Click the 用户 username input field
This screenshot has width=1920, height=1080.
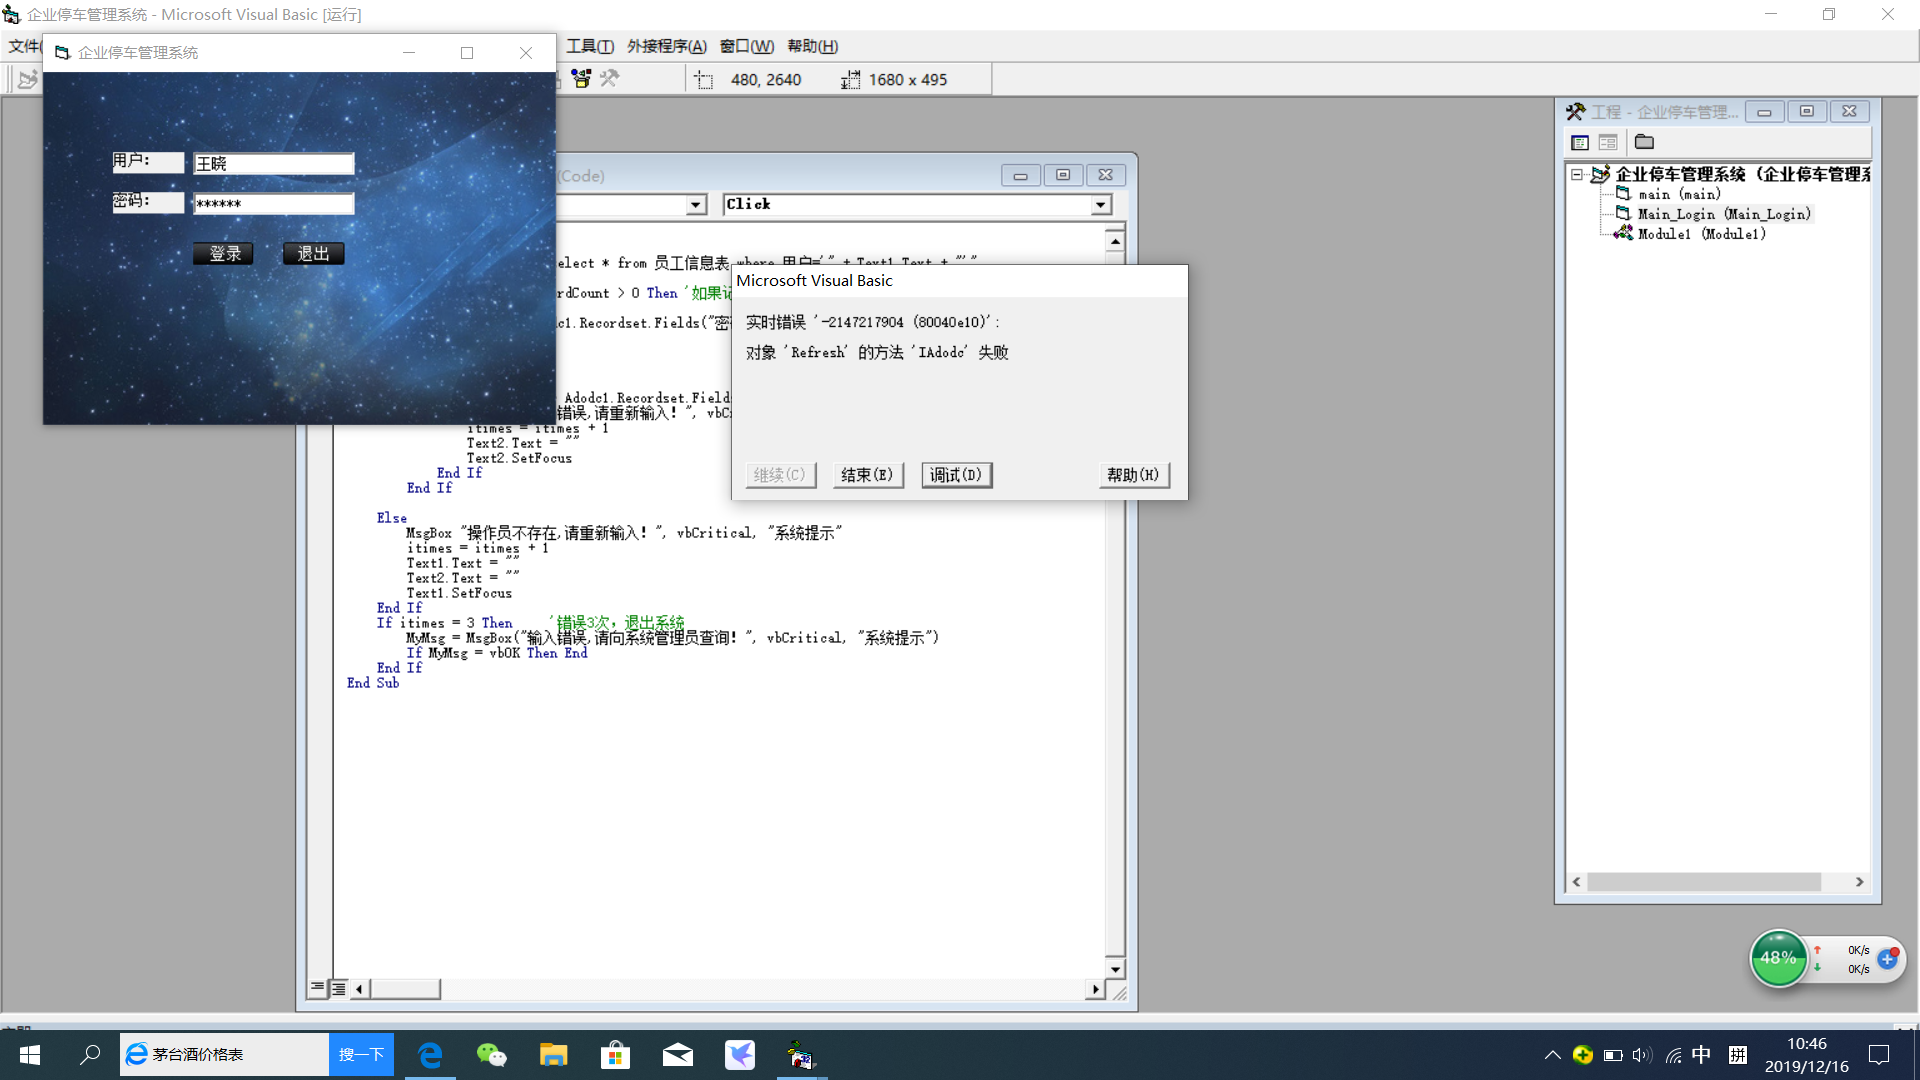(x=273, y=163)
